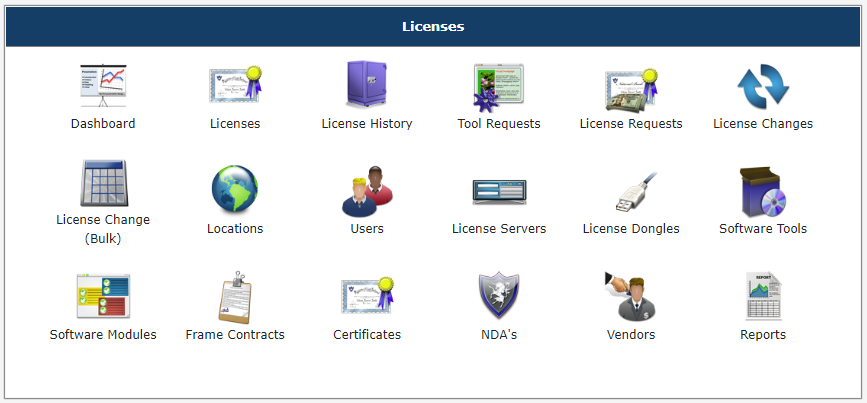Click the Licenses certificate ribbon icon
Image resolution: width=867 pixels, height=403 pixels.
click(x=235, y=85)
